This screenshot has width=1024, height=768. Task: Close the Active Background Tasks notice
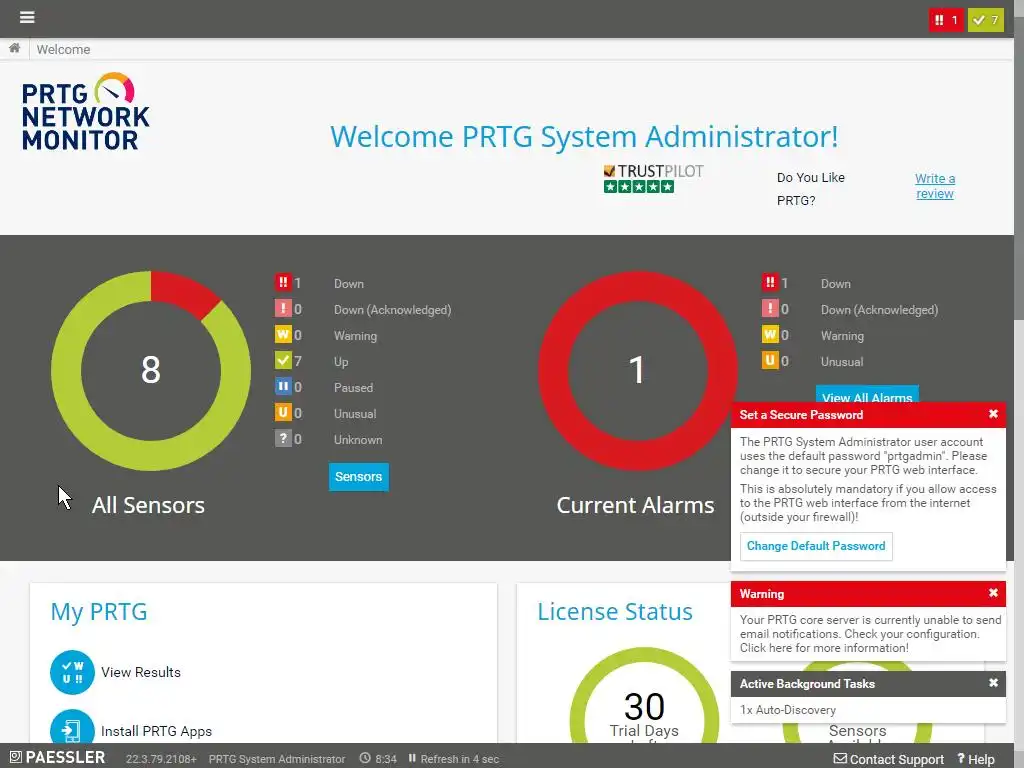[993, 683]
